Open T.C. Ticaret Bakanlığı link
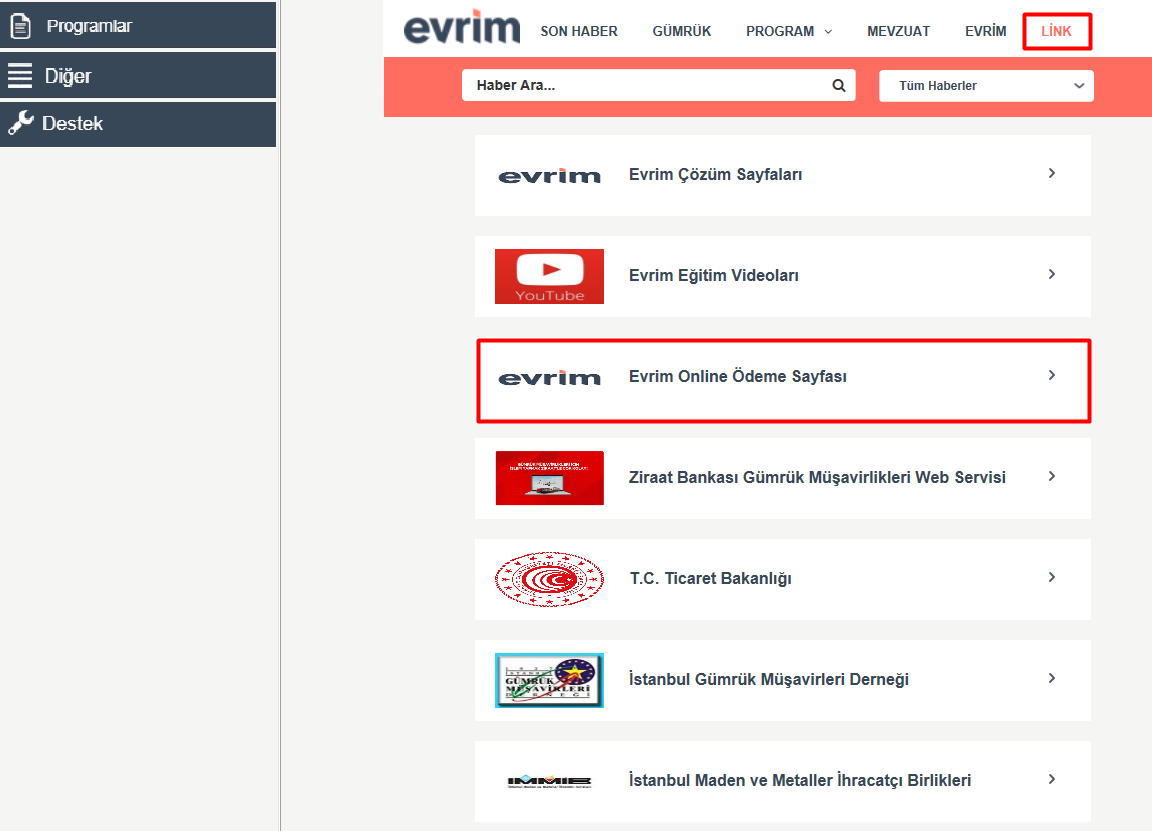1152x831 pixels. coord(782,579)
